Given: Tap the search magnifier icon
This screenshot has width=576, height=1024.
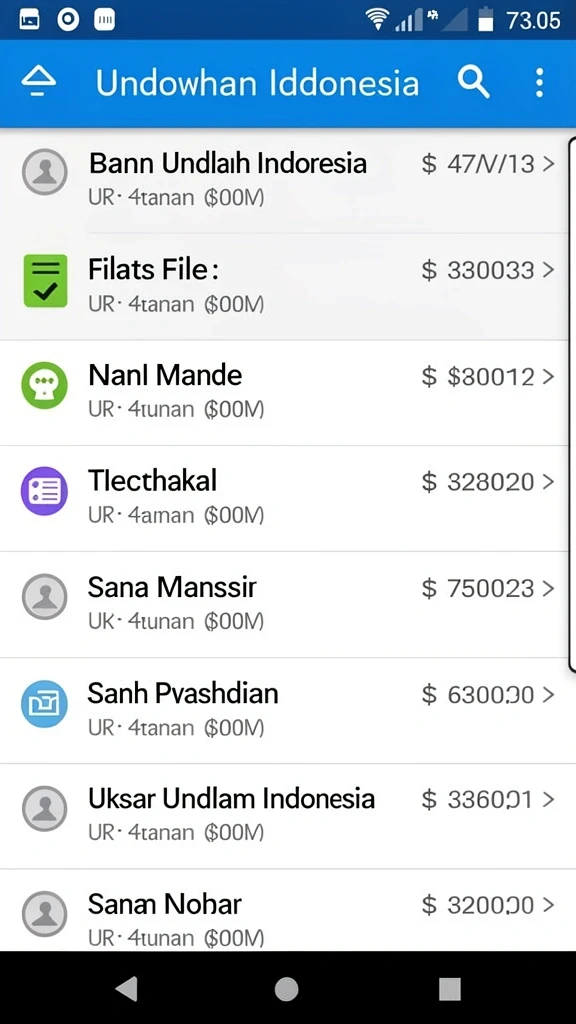Looking at the screenshot, I should coord(473,83).
